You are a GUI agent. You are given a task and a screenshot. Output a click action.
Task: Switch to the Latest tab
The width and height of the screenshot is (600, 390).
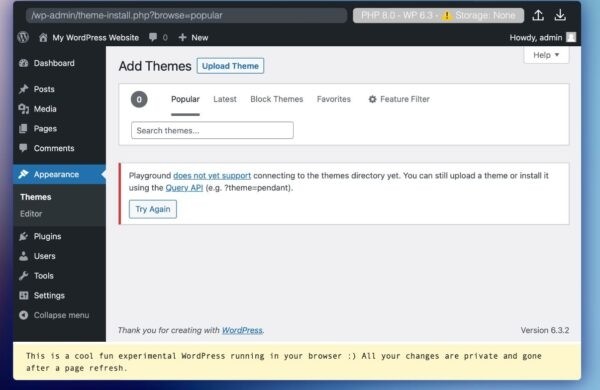coord(225,100)
